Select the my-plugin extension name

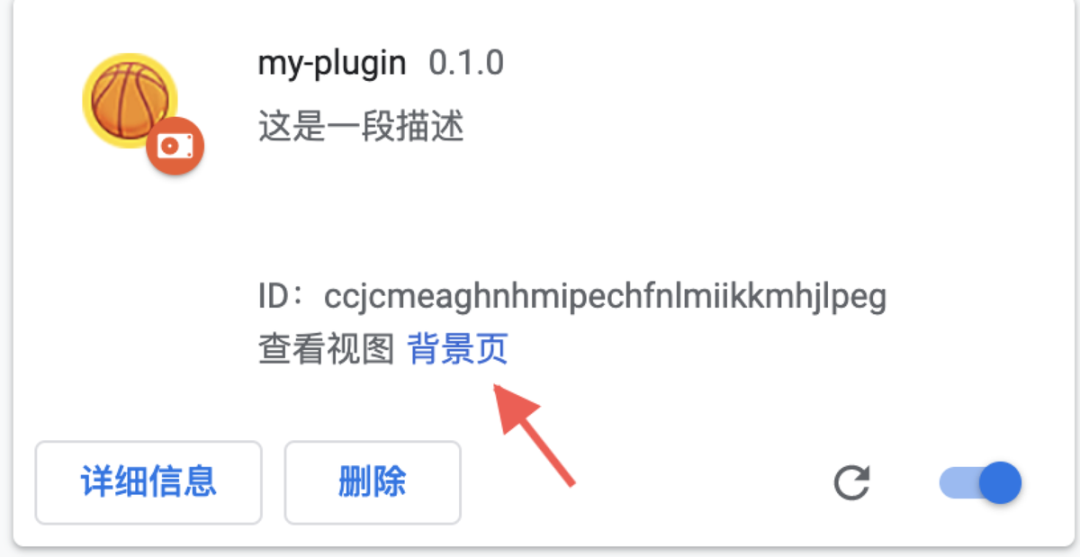(x=332, y=64)
